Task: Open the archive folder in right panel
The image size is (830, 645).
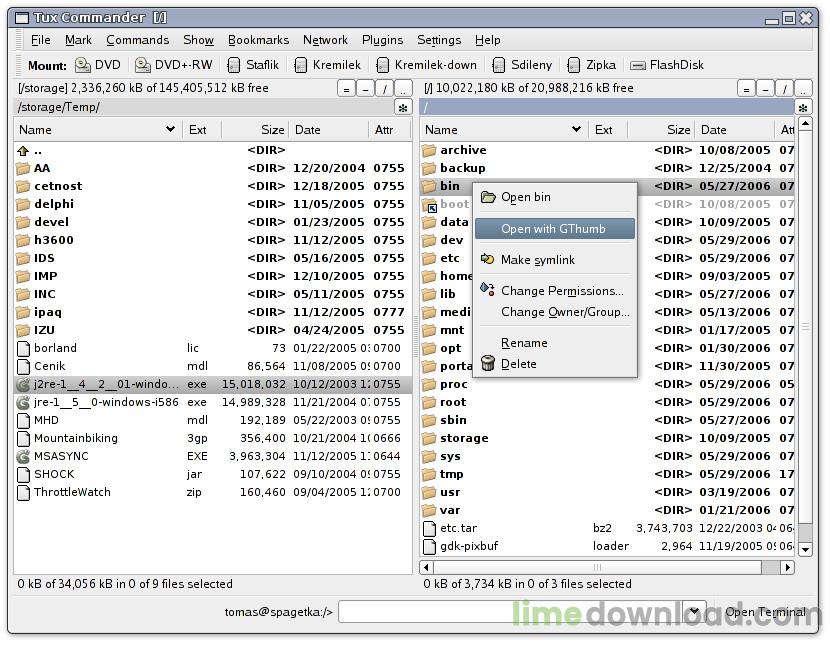Action: pos(463,150)
